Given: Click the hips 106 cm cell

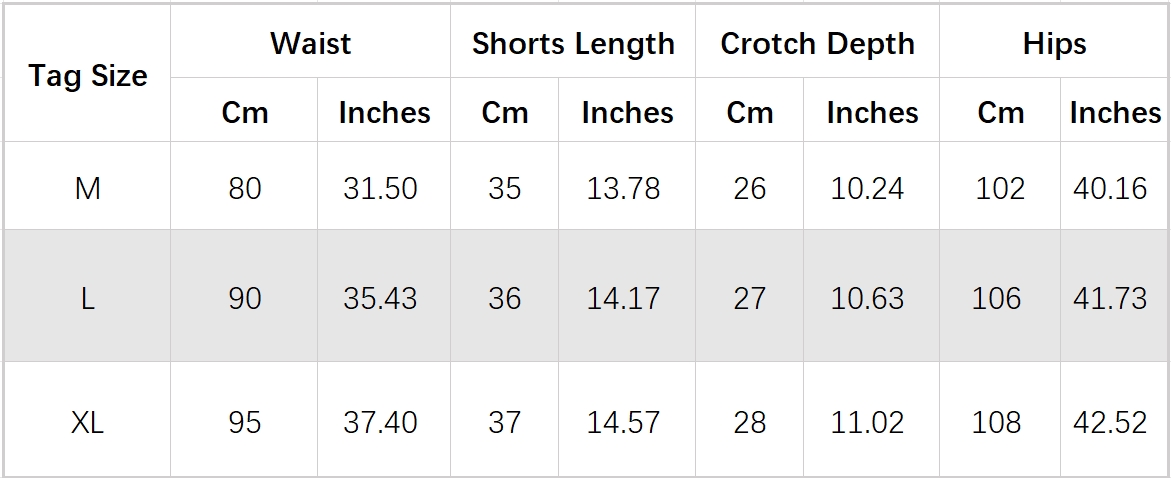Looking at the screenshot, I should point(997,298).
